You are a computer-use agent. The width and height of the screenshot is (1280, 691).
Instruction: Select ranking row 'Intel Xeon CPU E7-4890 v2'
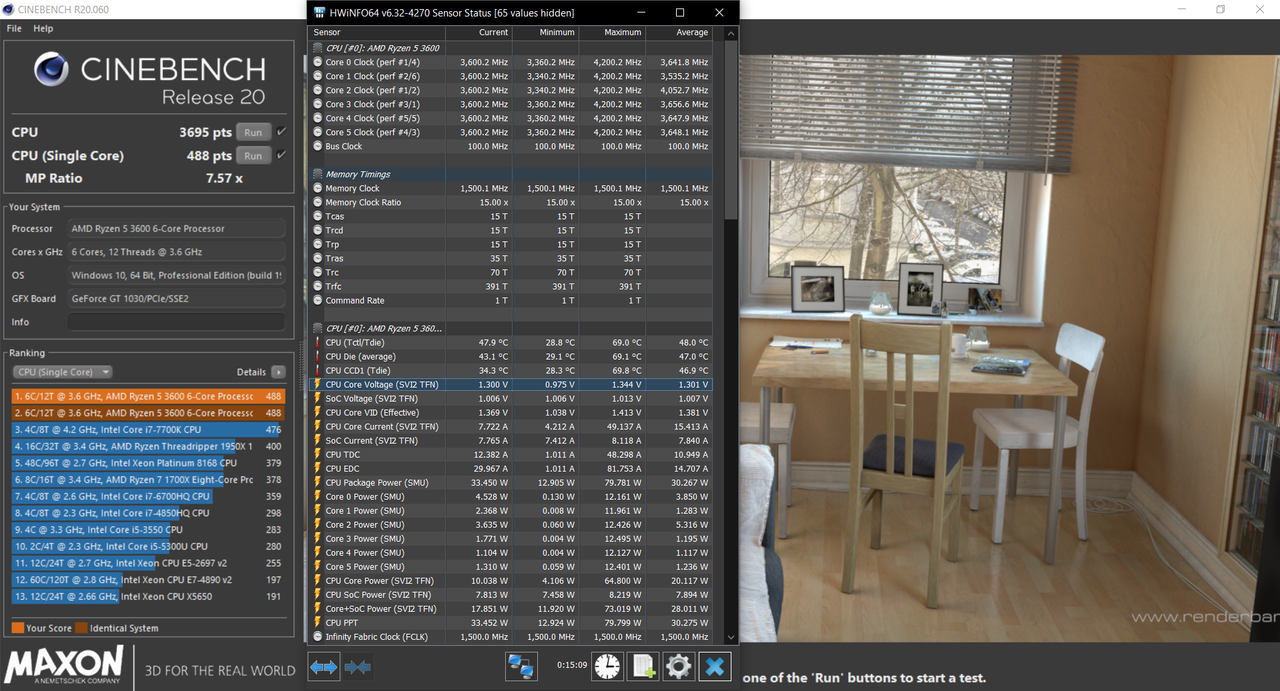pos(148,579)
